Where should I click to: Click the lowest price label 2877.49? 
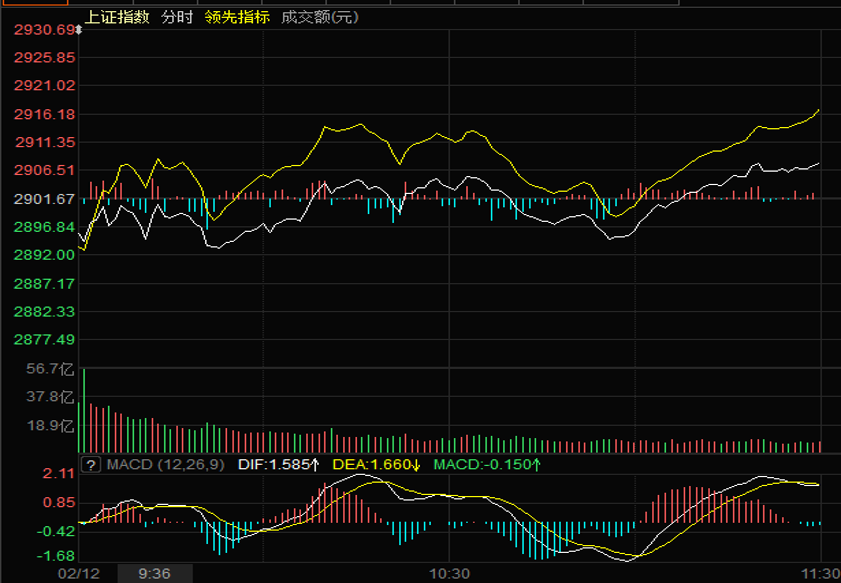[44, 340]
